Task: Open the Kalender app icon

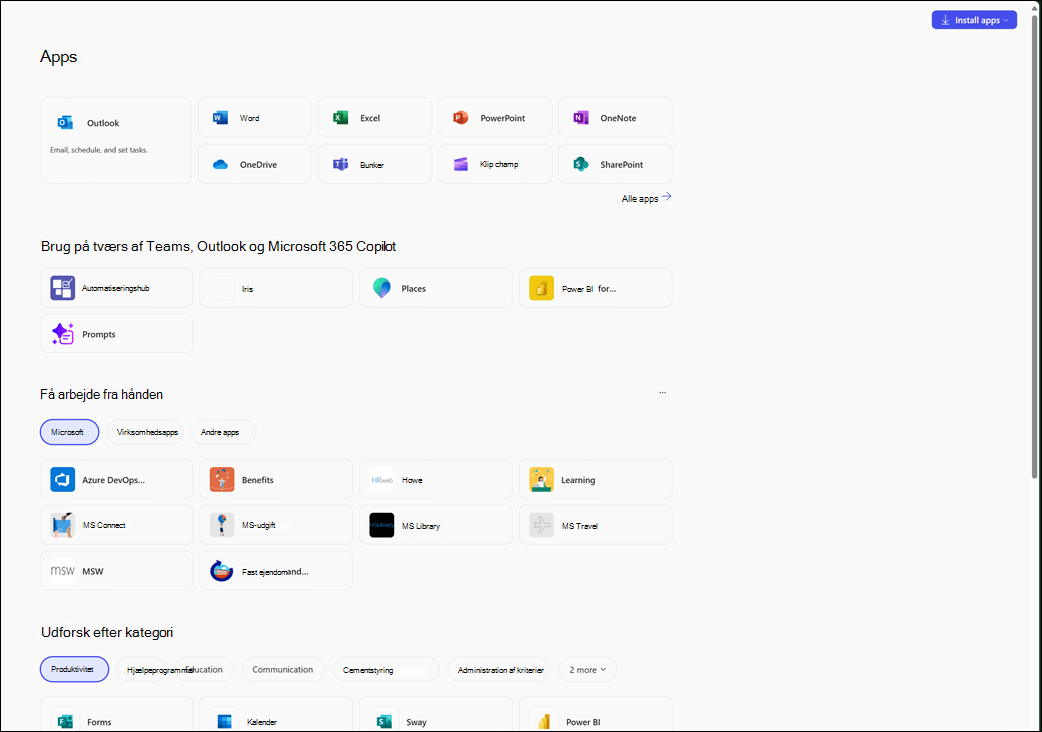Action: 225,721
